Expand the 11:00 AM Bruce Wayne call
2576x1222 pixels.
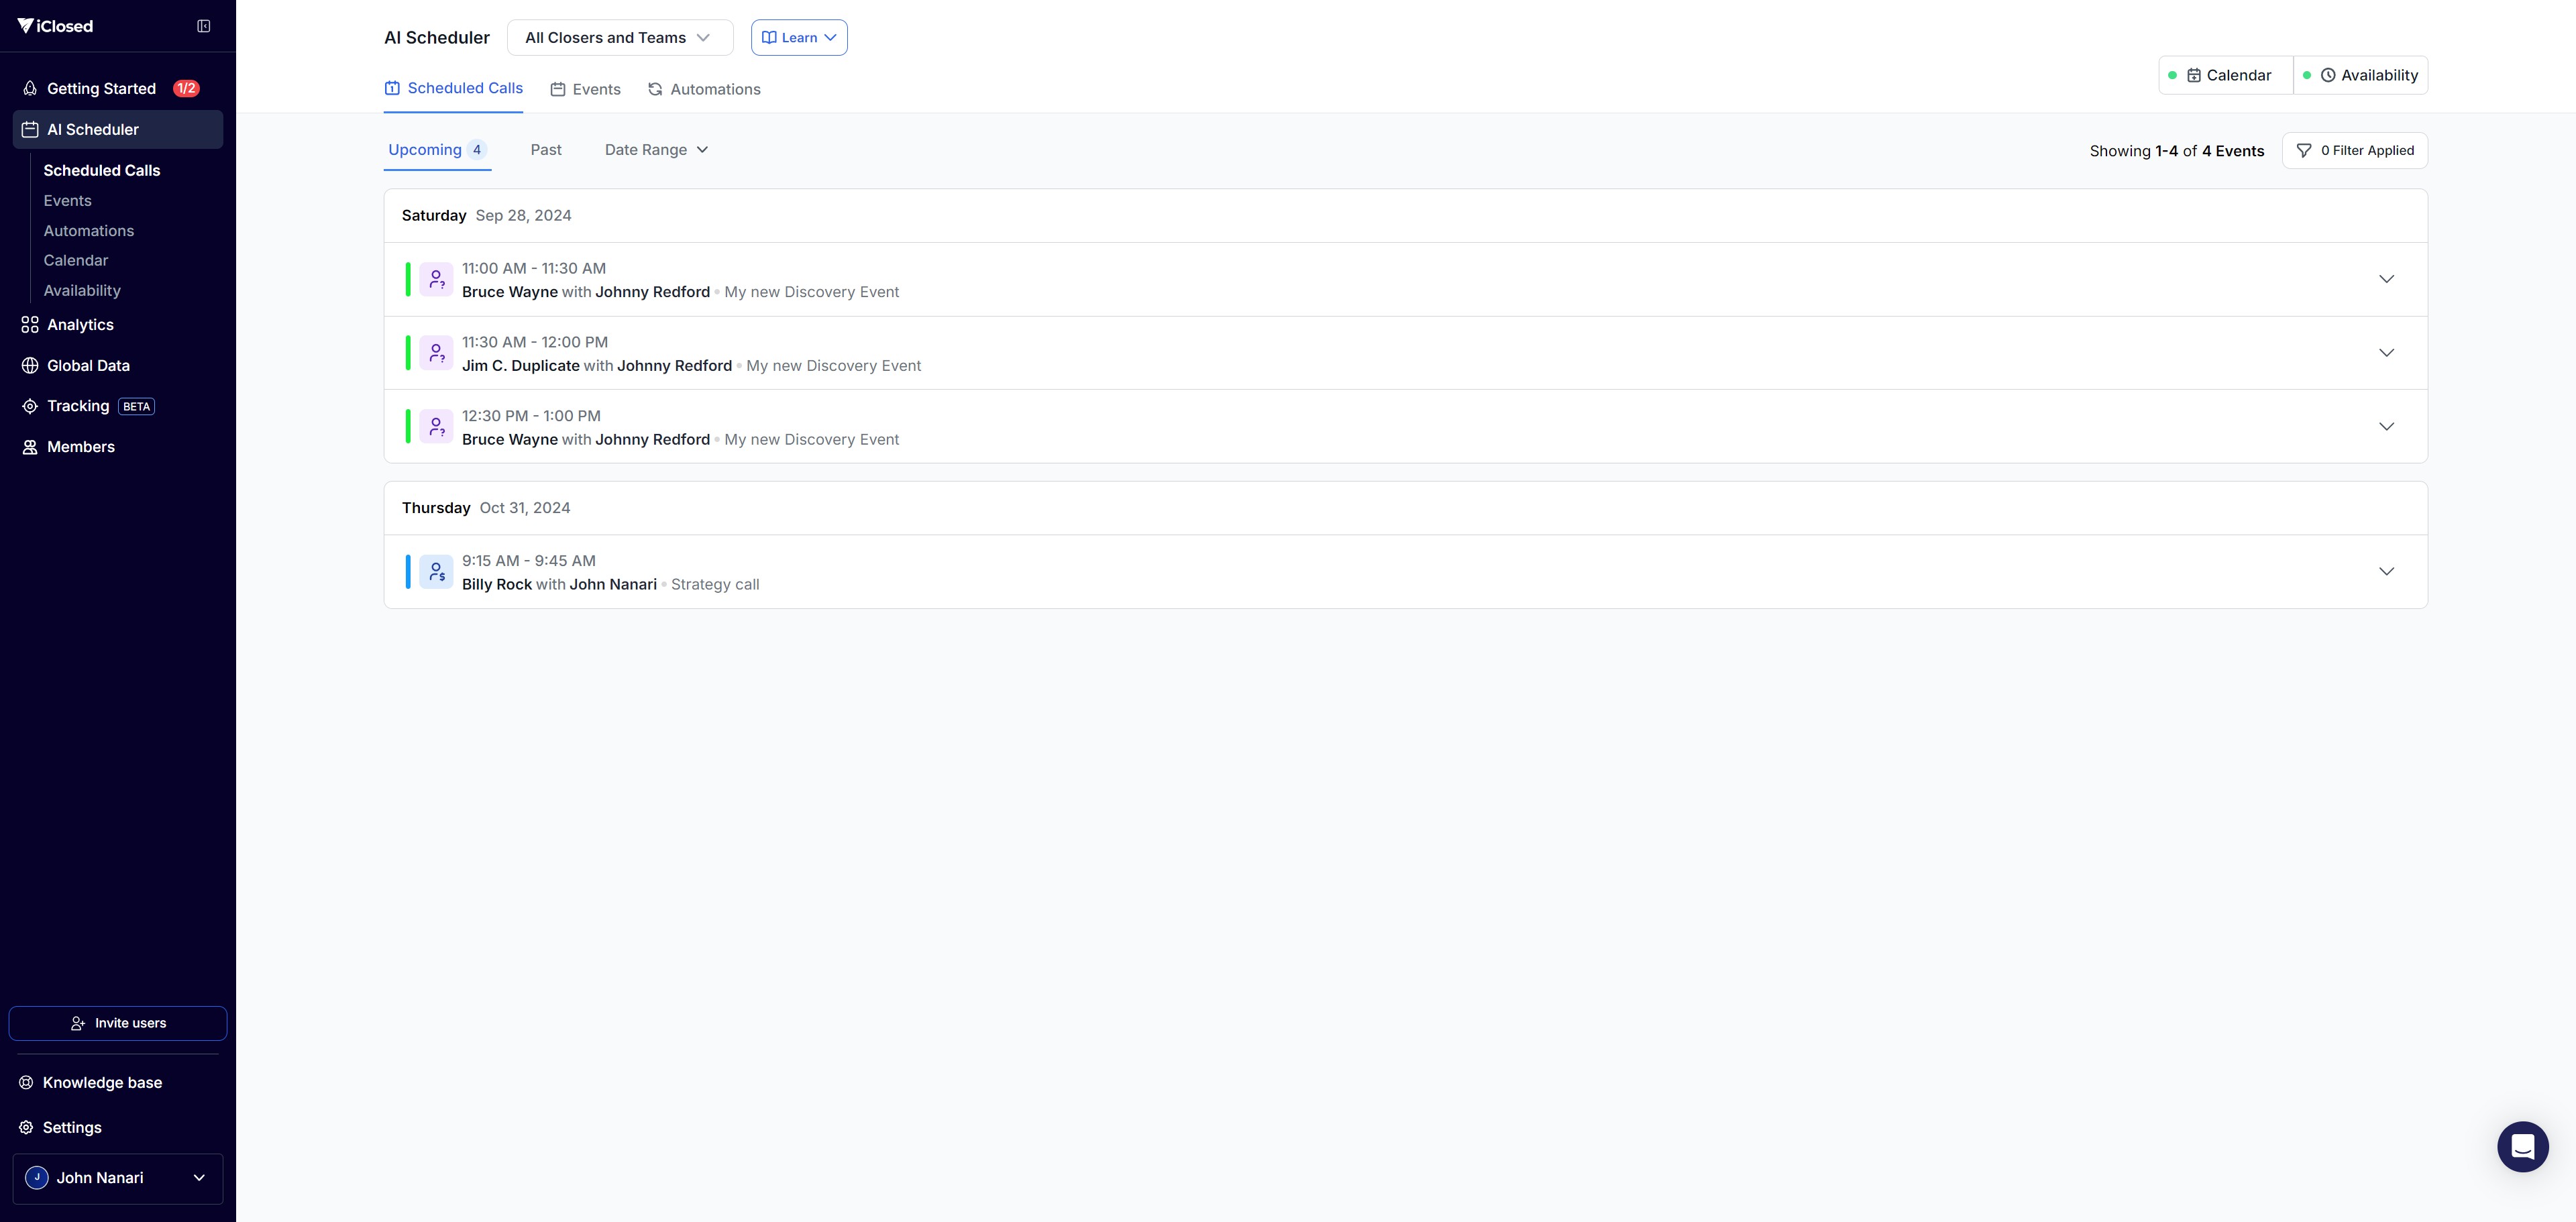(x=2386, y=279)
